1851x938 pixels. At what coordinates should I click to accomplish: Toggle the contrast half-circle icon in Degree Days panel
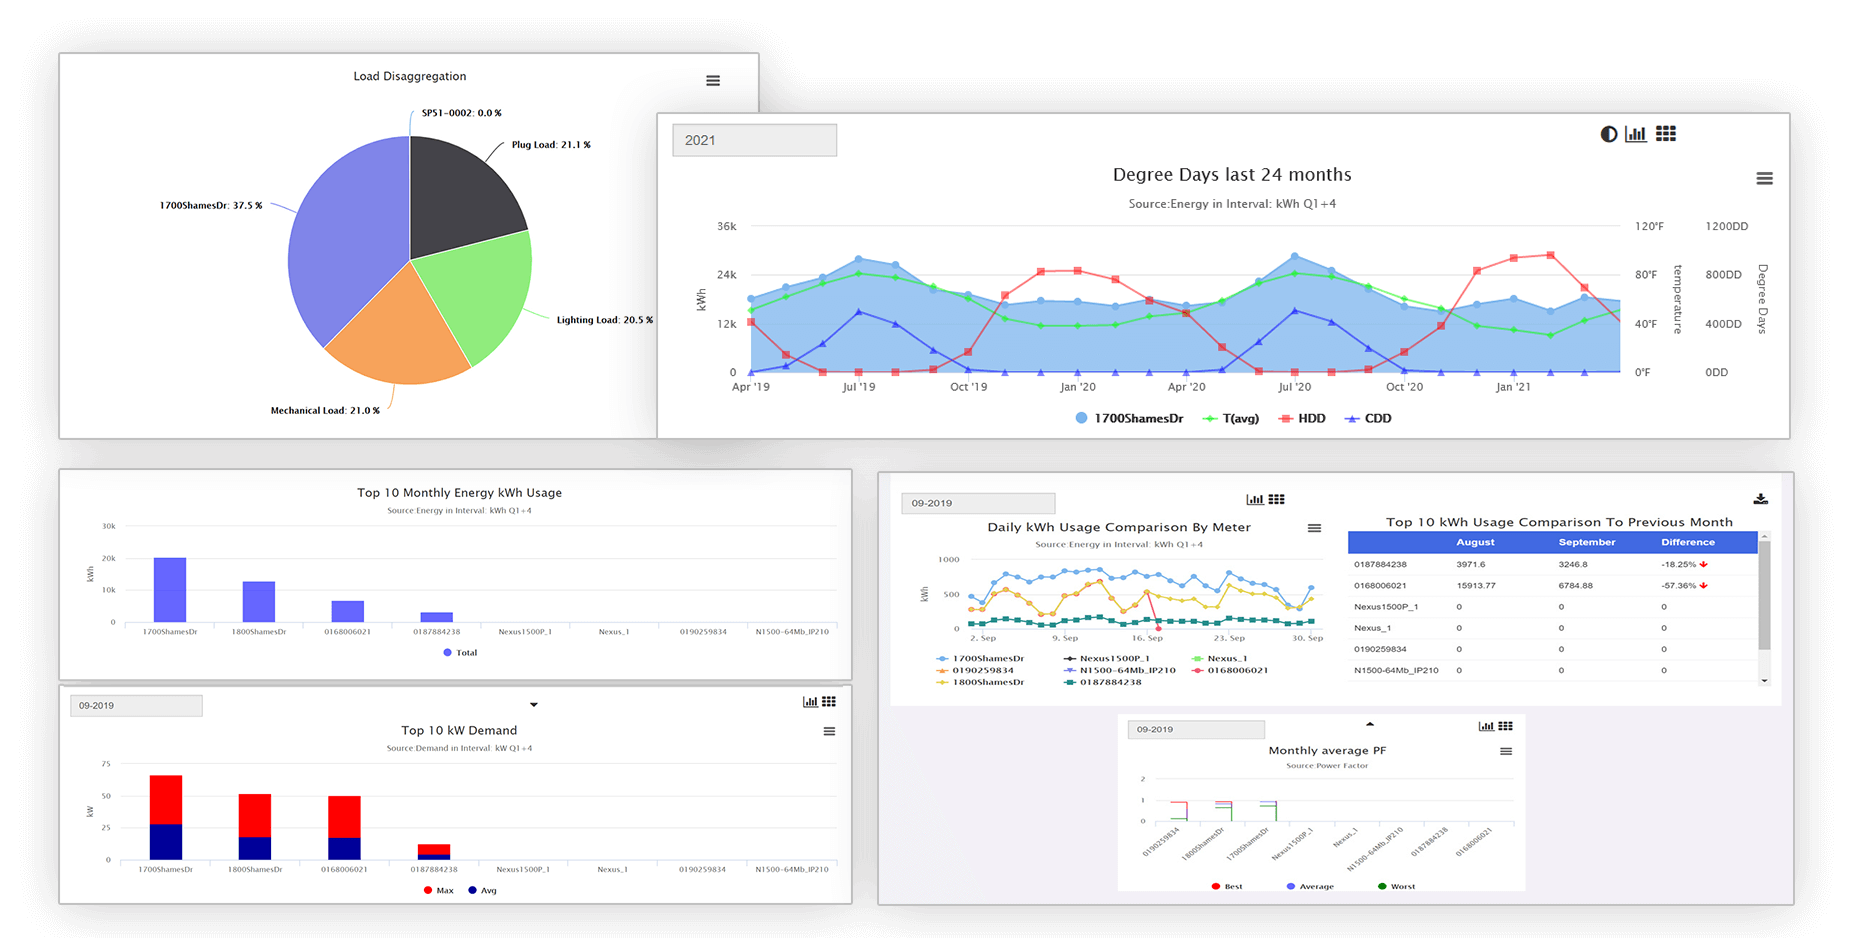click(1608, 134)
